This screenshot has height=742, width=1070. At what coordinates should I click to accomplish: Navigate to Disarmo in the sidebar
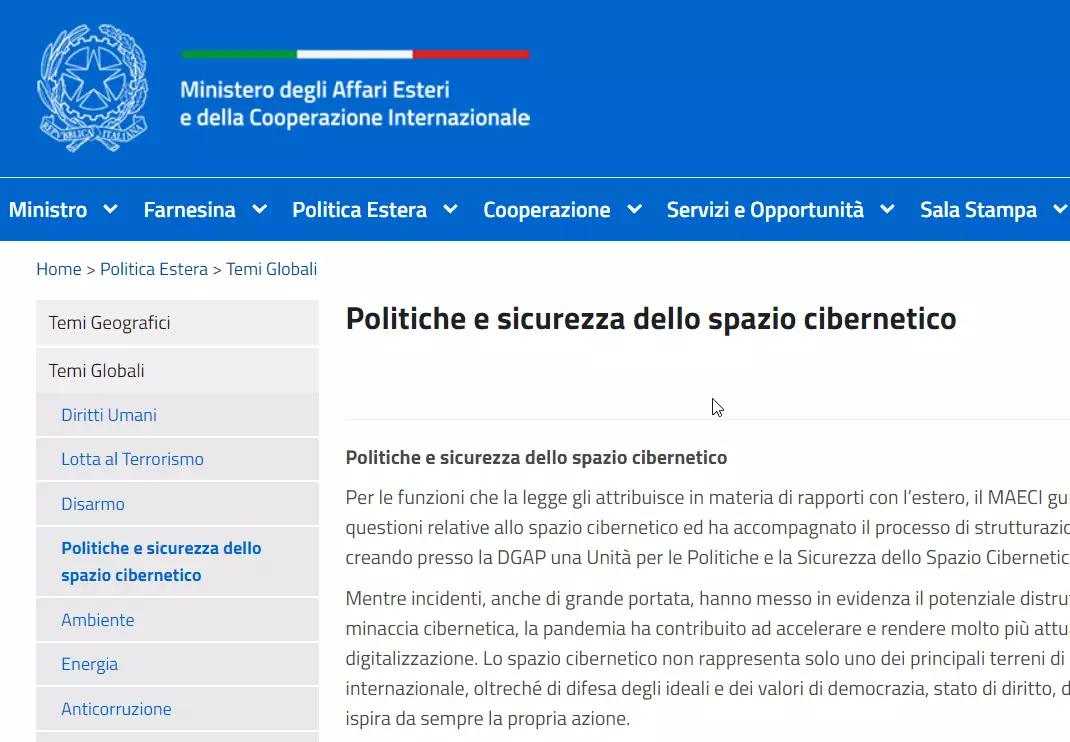(93, 504)
